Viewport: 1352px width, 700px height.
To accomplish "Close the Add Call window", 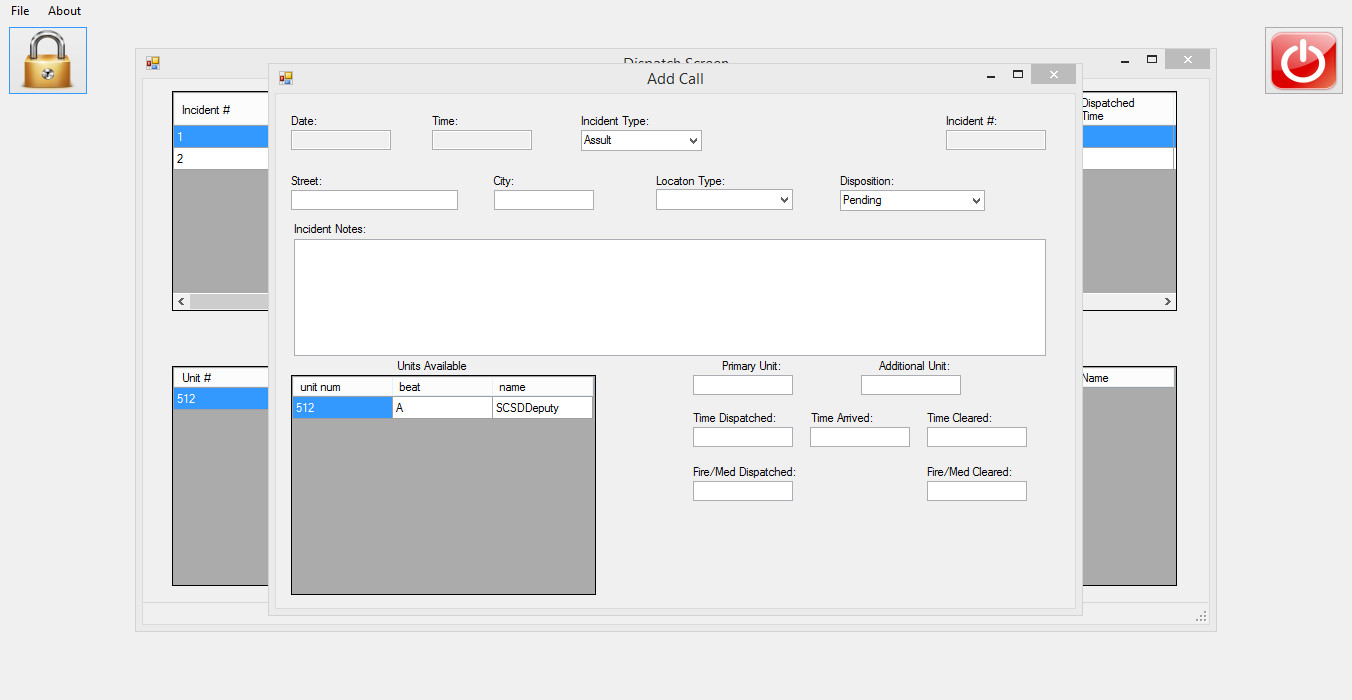I will (x=1053, y=75).
